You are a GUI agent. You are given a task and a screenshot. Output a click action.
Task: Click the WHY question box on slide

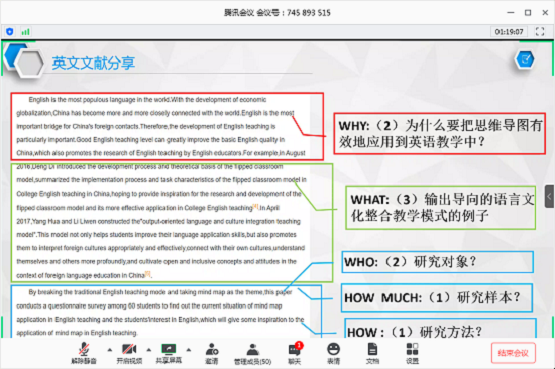(439, 133)
